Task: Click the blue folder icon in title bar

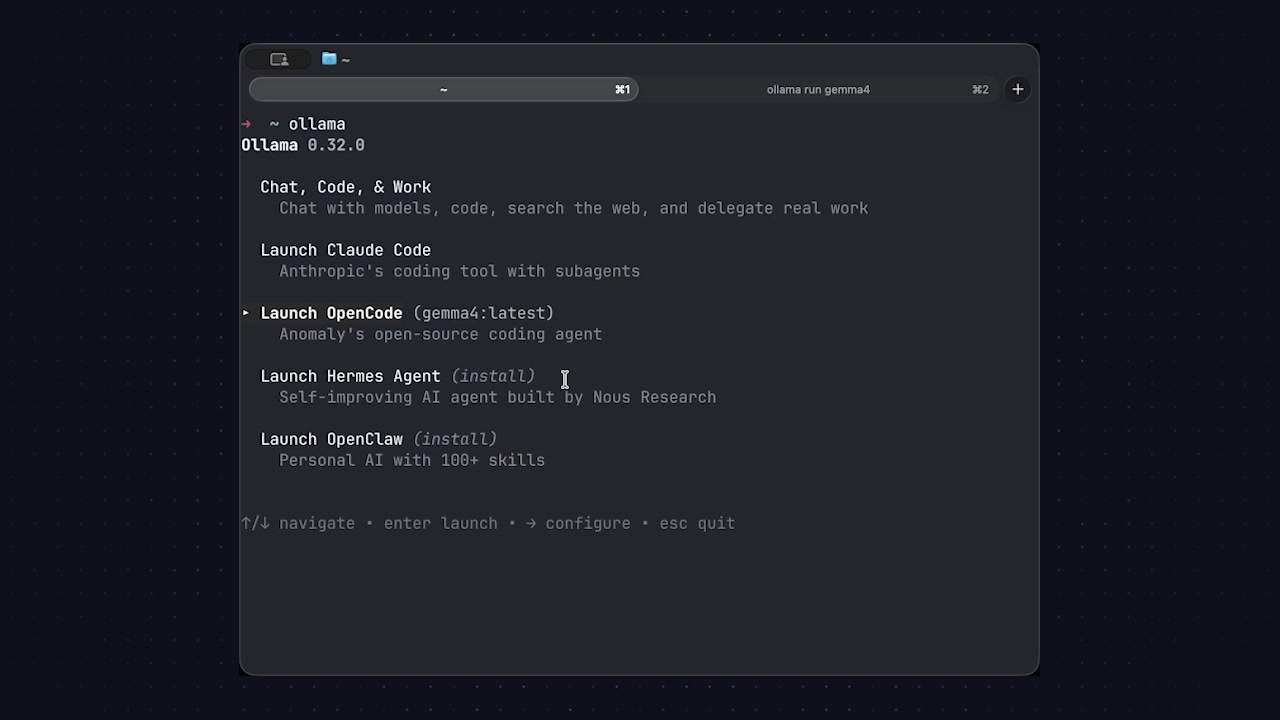Action: pos(328,59)
